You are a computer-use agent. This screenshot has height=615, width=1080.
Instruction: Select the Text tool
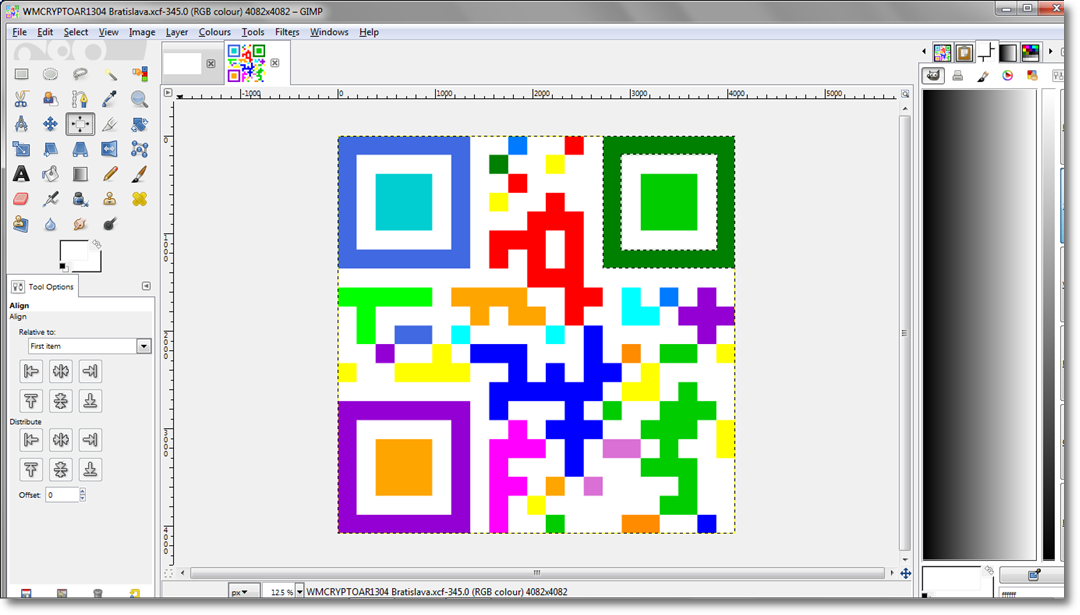pyautogui.click(x=21, y=174)
